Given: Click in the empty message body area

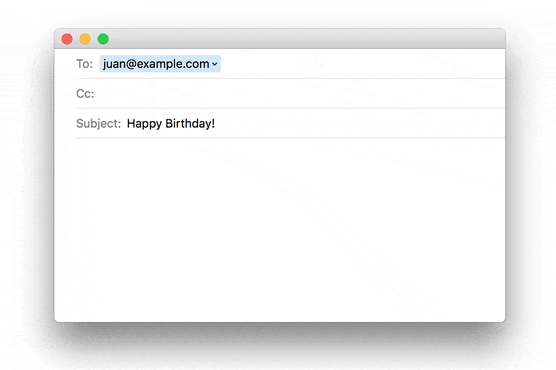Looking at the screenshot, I should tap(280, 230).
